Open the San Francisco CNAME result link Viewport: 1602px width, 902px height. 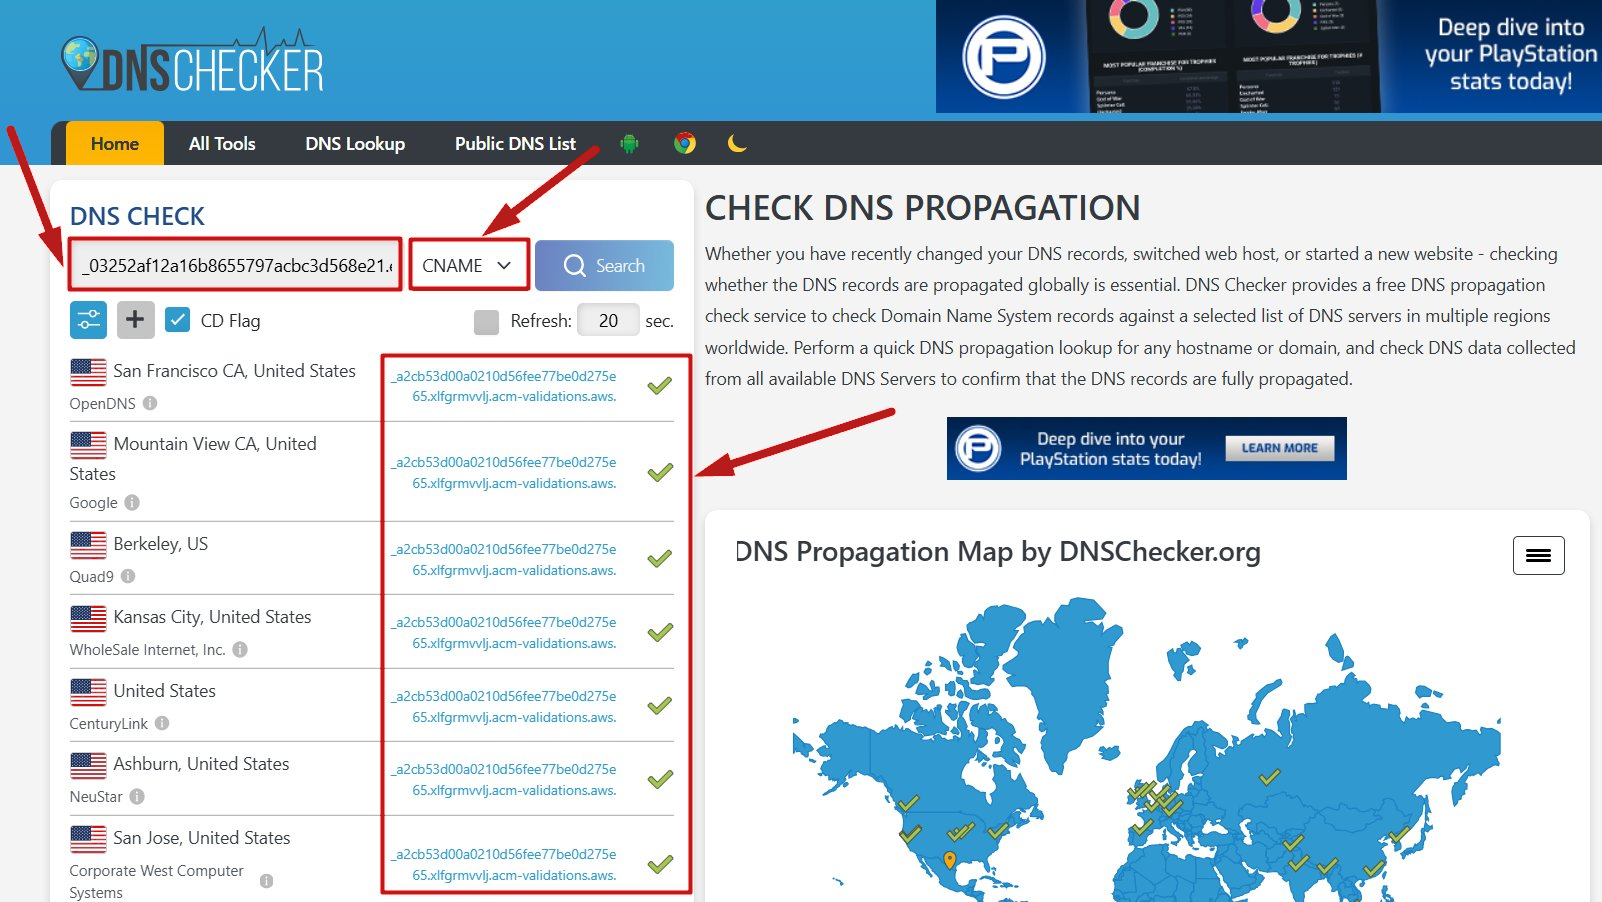505,386
